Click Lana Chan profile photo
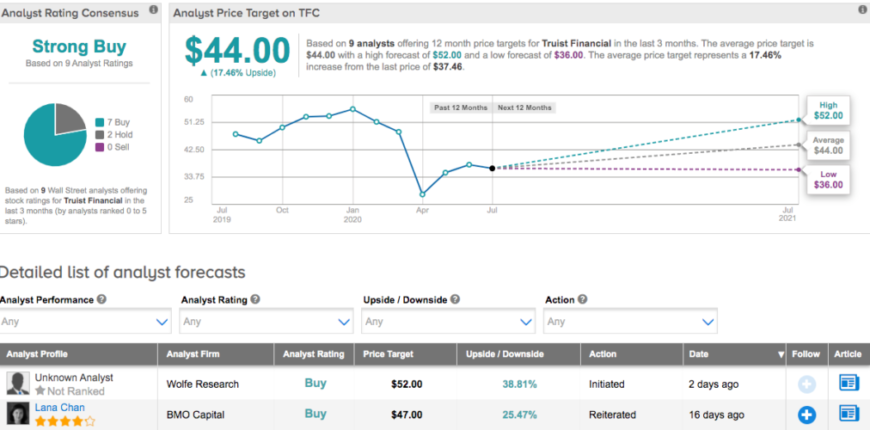 (x=18, y=414)
